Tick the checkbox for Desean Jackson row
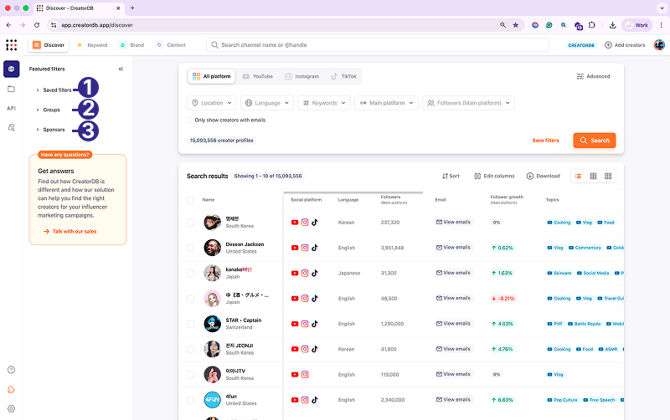Screen dimensions: 670x420 [190, 247]
